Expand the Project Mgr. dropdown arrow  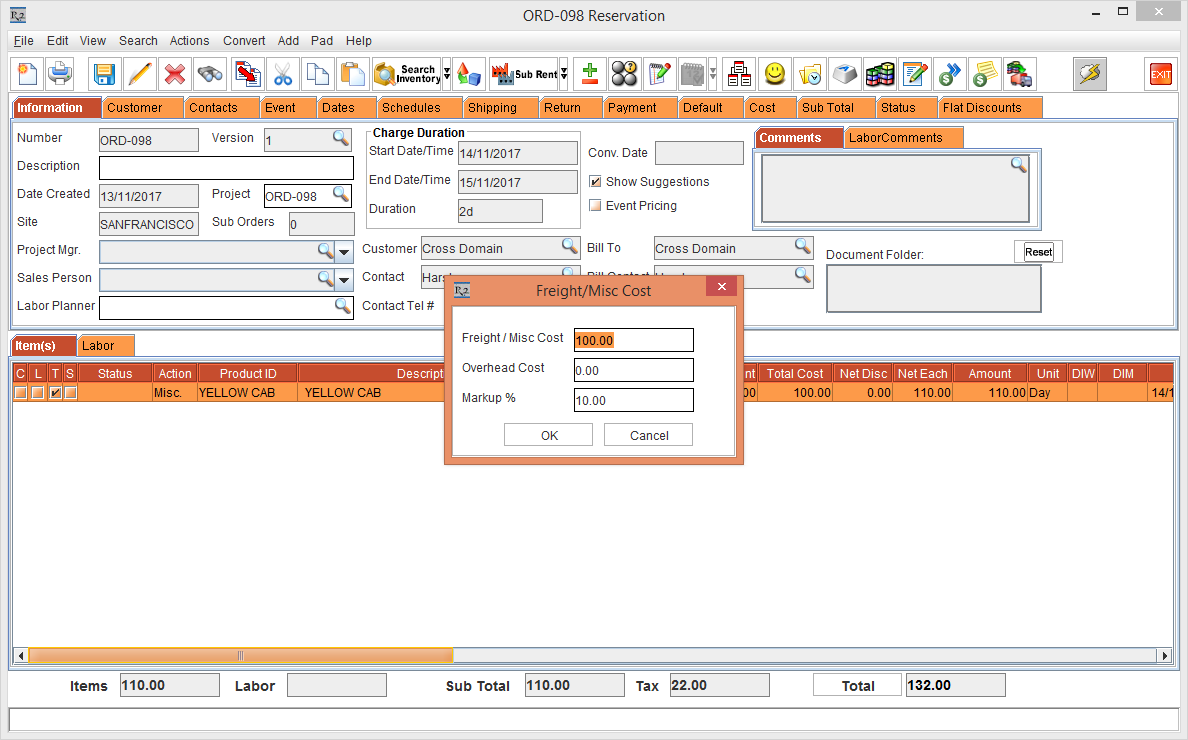coord(344,251)
